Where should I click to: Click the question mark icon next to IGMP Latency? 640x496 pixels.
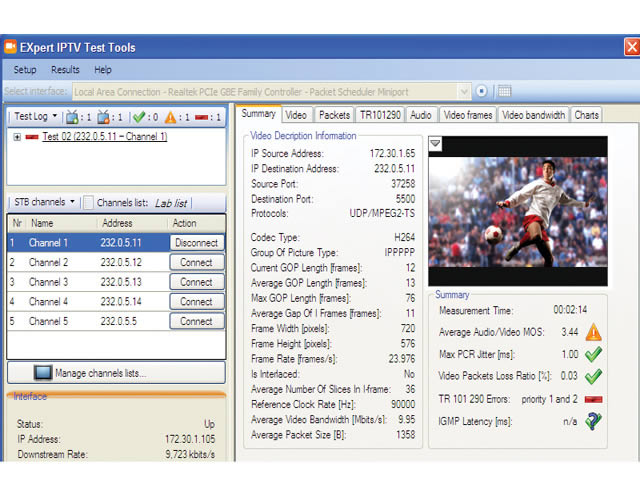(x=593, y=421)
